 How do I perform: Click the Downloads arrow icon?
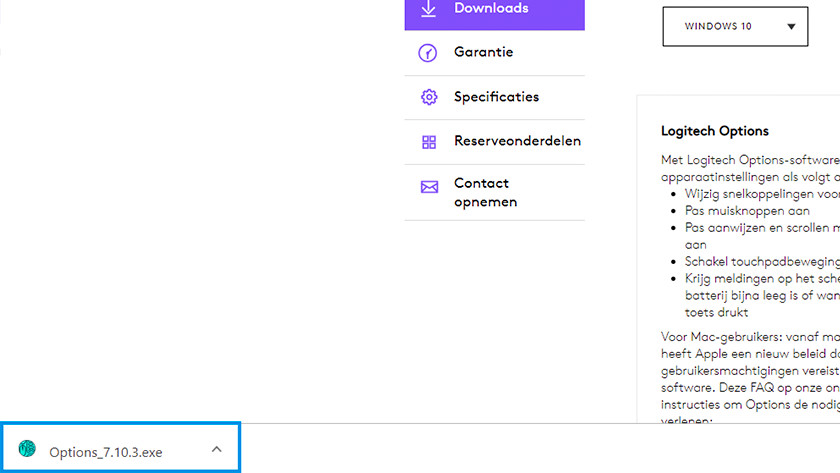[x=428, y=8]
